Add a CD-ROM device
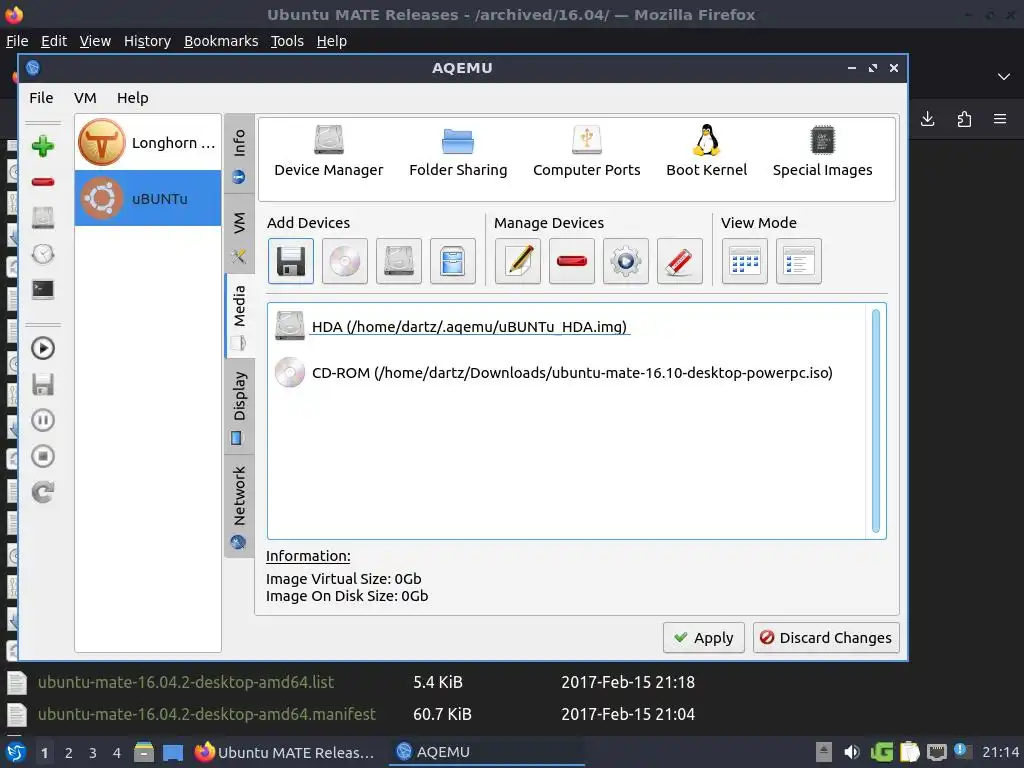The width and height of the screenshot is (1024, 768). pyautogui.click(x=345, y=261)
